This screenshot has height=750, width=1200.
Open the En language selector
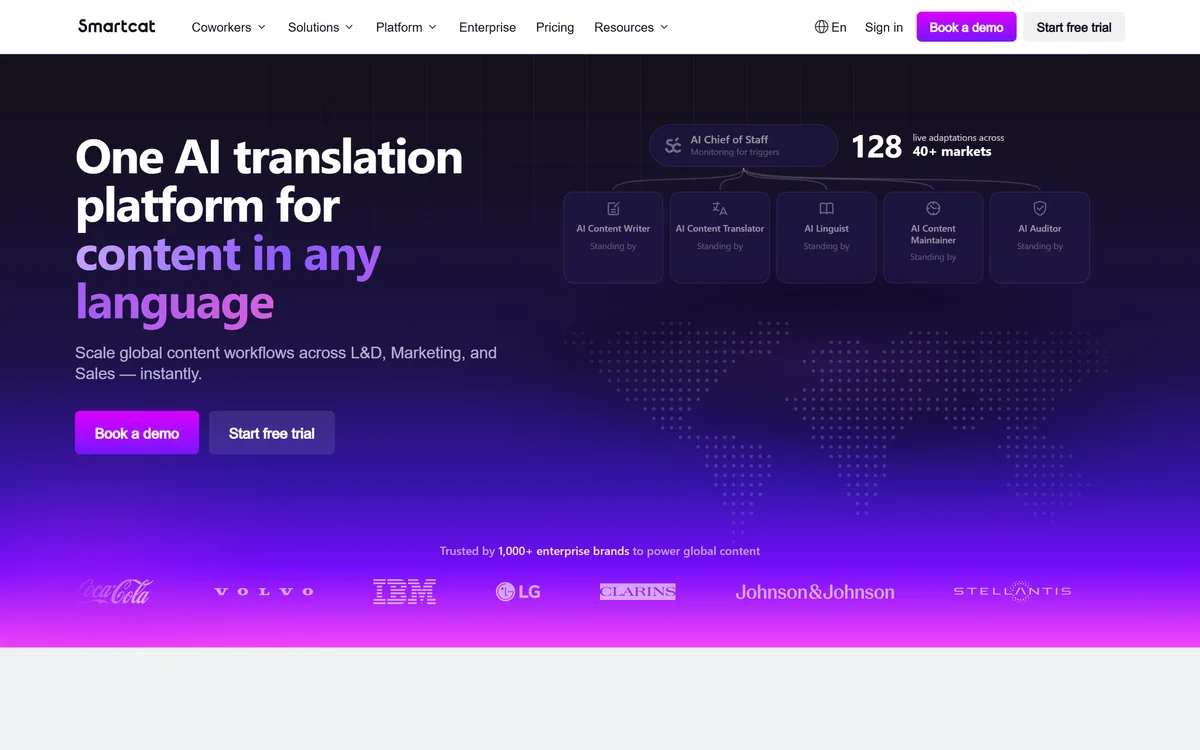830,27
